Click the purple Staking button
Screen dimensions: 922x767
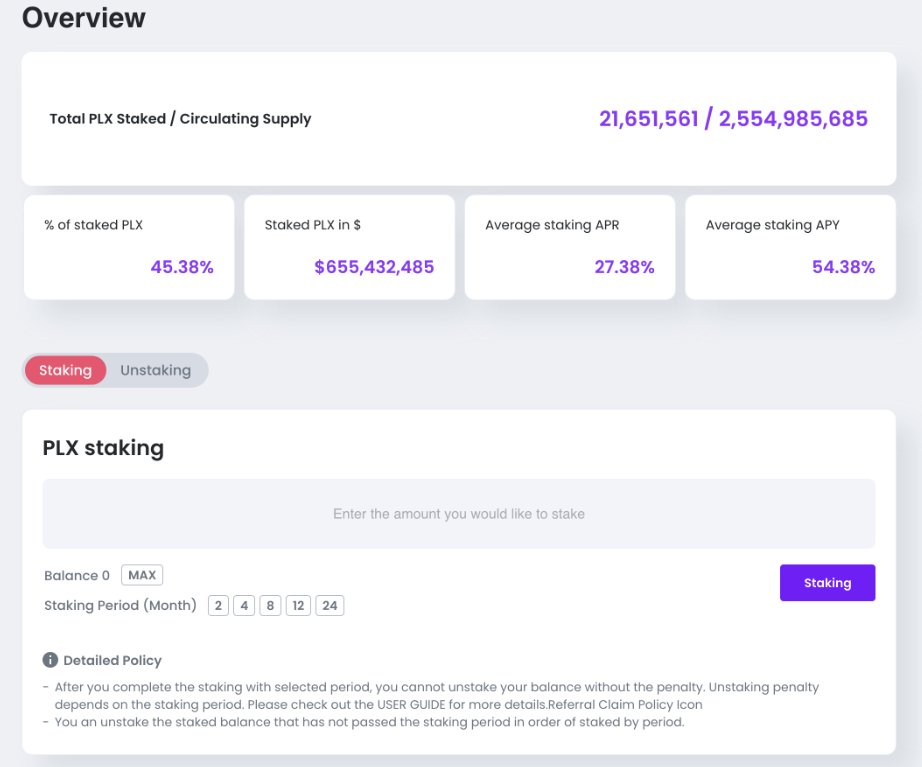pos(827,582)
